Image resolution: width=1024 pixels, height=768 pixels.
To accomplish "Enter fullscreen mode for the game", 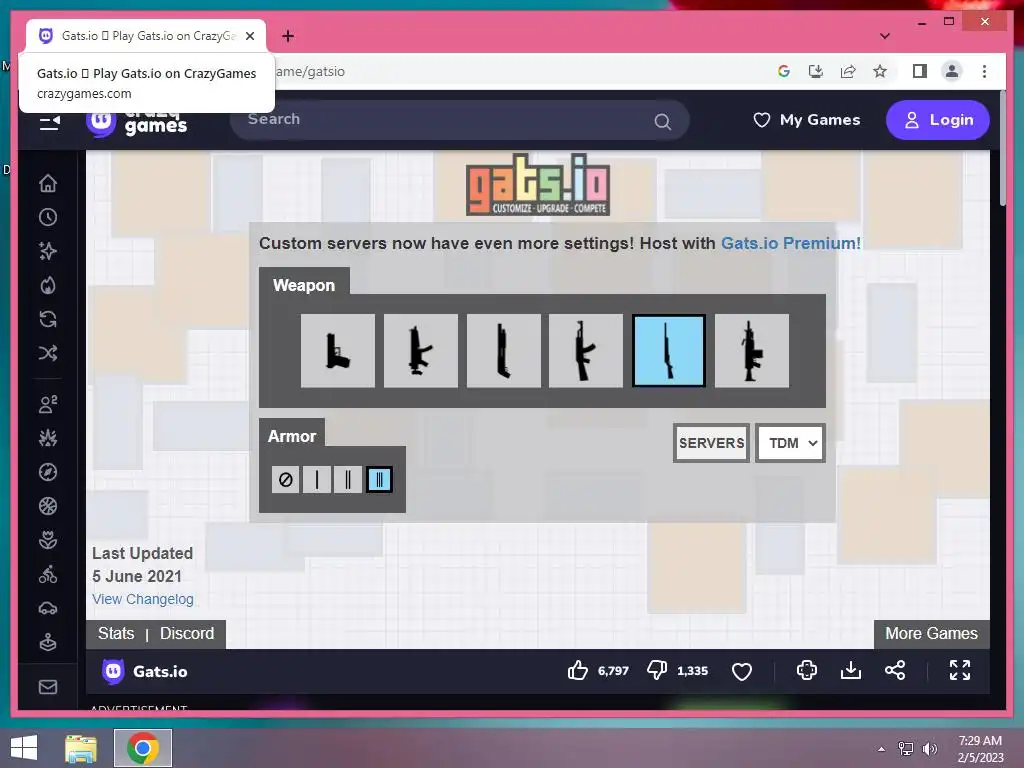I will [959, 670].
